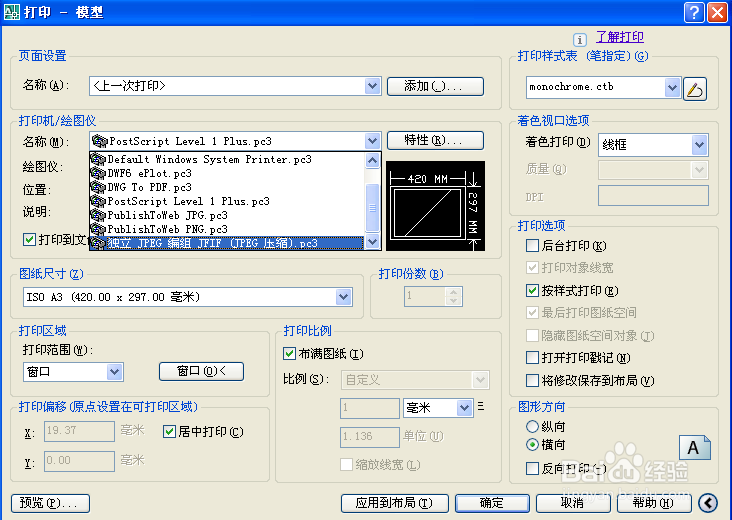Select PostScript Level 1 Plus.pc3 list entry
The height and width of the screenshot is (520, 732).
tap(226, 201)
